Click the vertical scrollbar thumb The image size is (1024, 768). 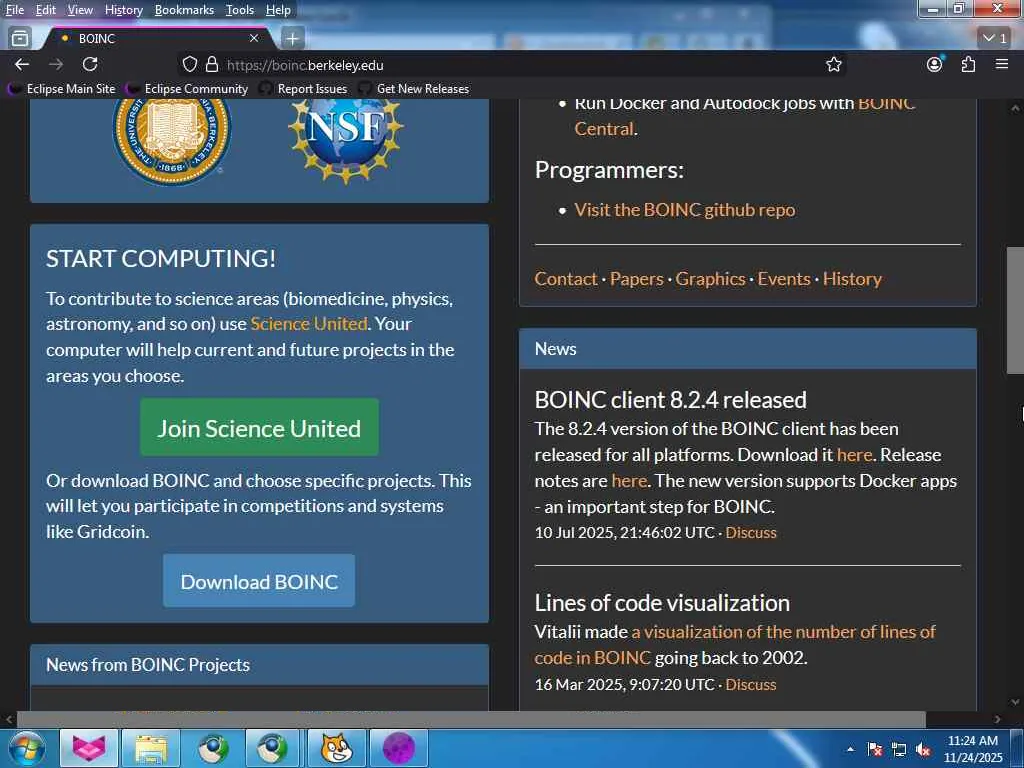1015,310
